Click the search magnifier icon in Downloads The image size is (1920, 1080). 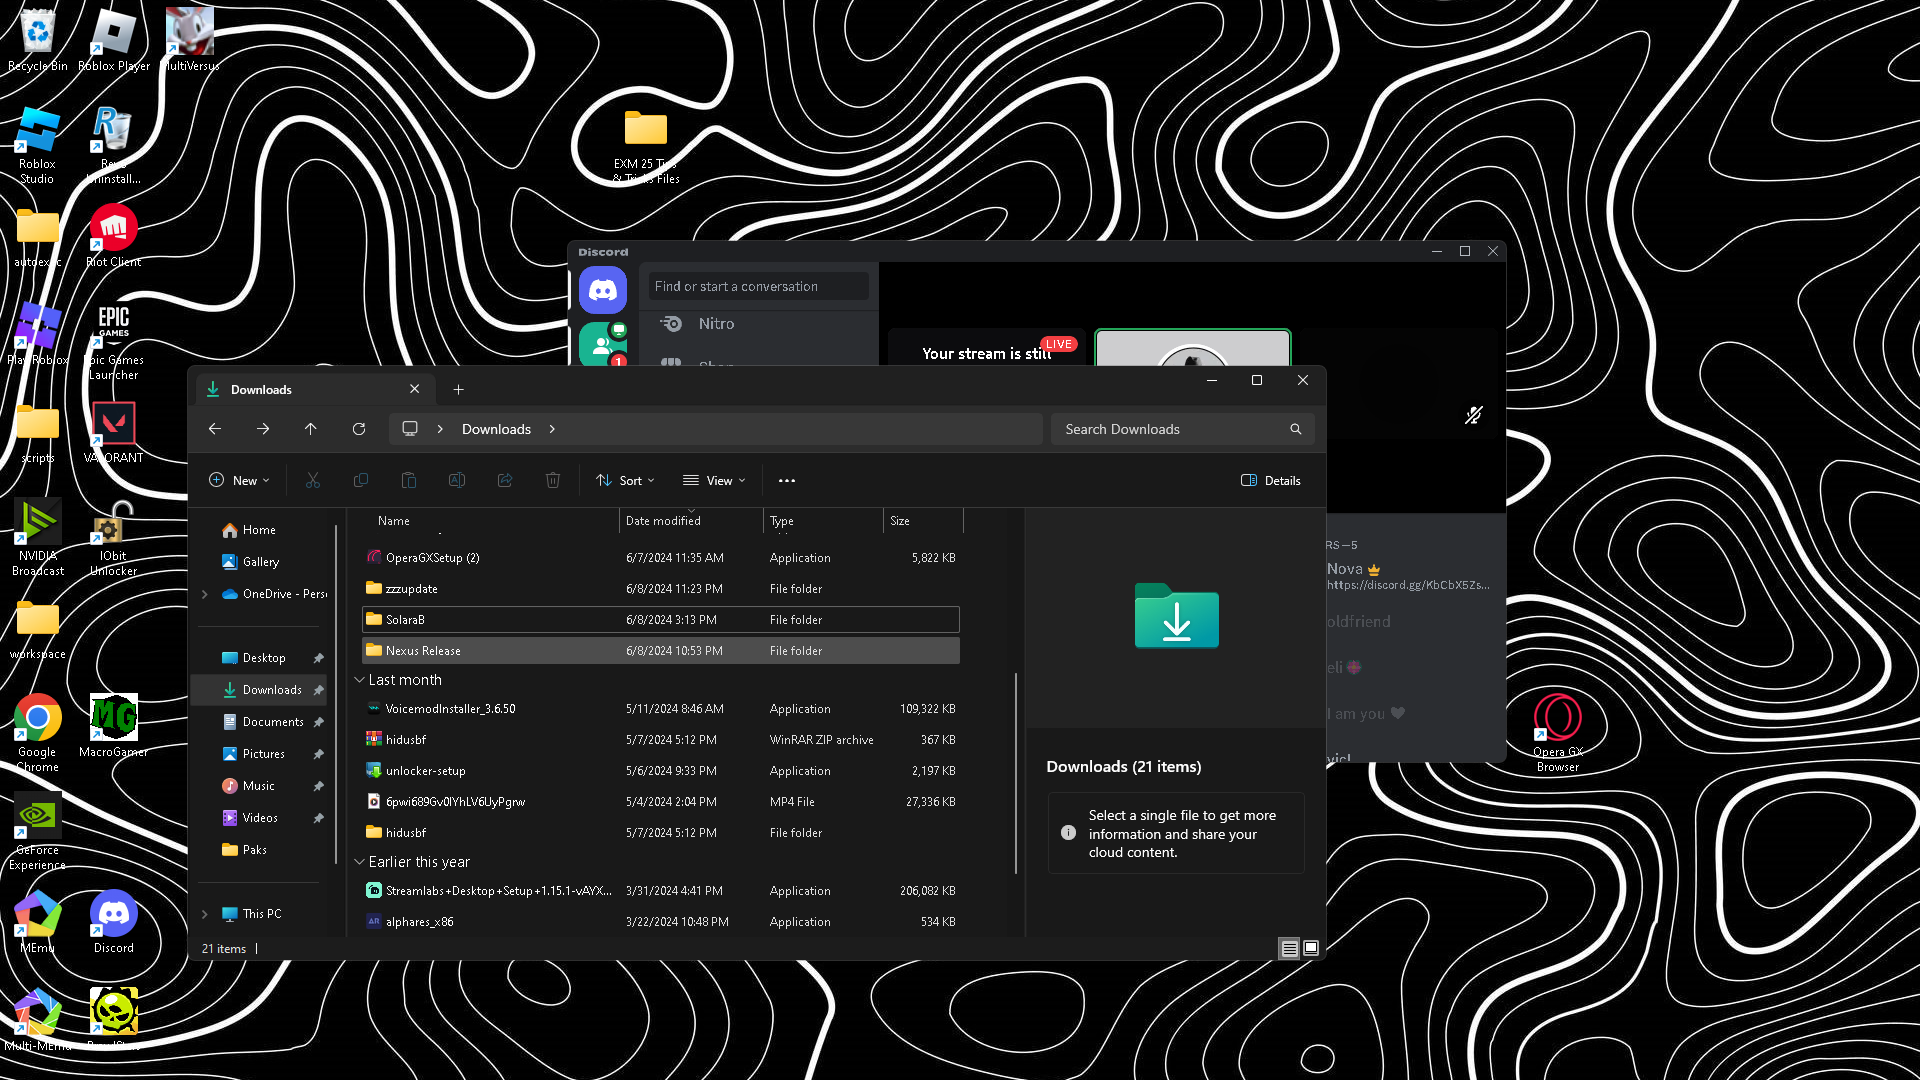click(1296, 429)
